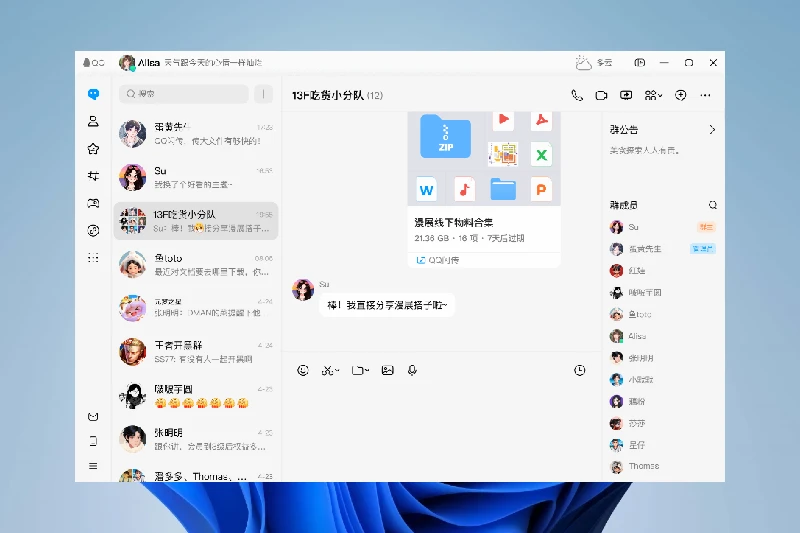This screenshot has height=533, width=800.
Task: Start a video call in group chat
Action: pyautogui.click(x=602, y=95)
